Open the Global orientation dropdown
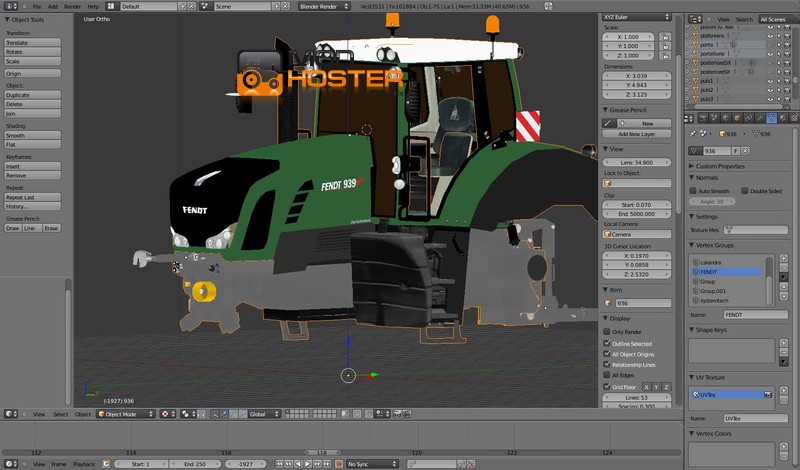This screenshot has height=470, width=800. pyautogui.click(x=264, y=414)
